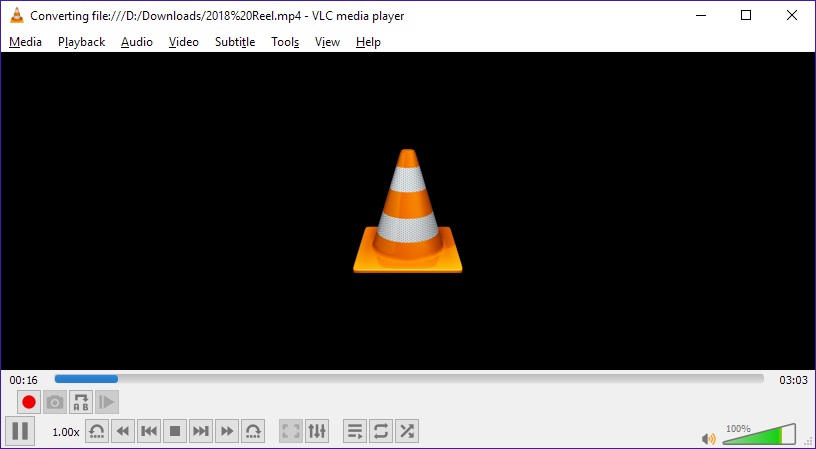Minimize the VLC window

click(x=700, y=16)
